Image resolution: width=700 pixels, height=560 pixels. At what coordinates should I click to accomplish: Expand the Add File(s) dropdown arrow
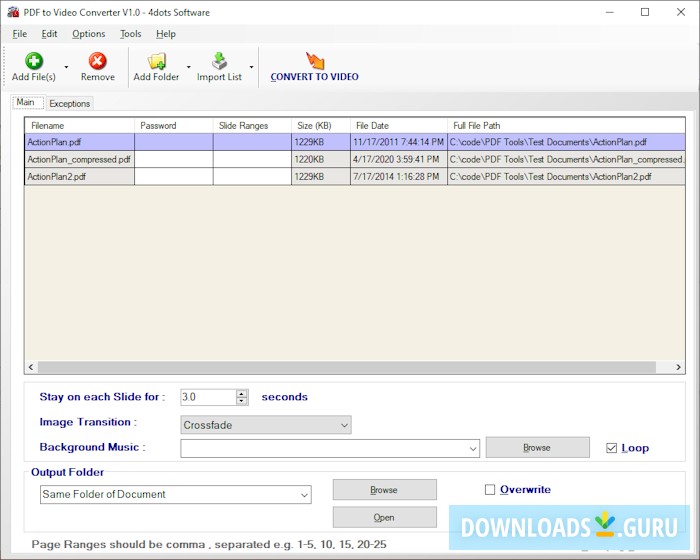pyautogui.click(x=66, y=67)
